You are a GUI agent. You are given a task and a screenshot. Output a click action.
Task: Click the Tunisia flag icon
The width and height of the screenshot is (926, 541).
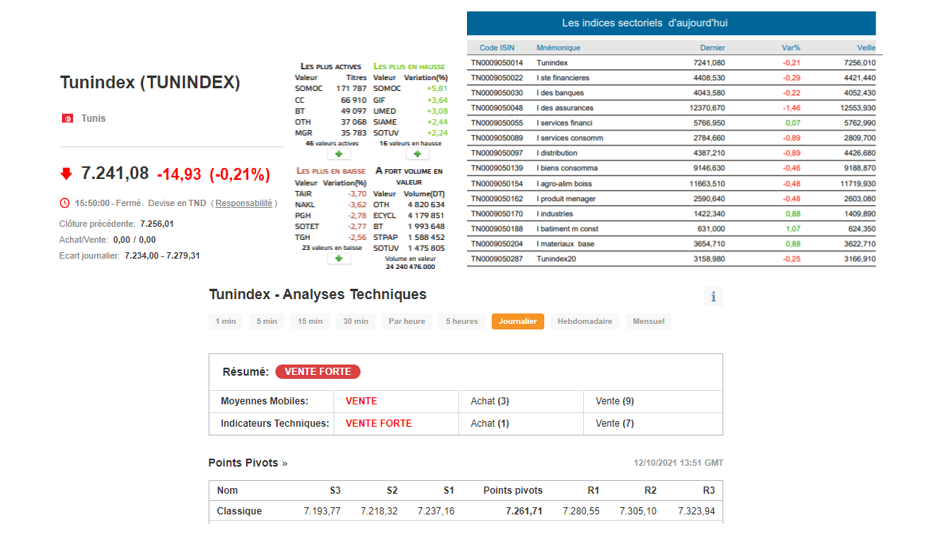click(67, 118)
